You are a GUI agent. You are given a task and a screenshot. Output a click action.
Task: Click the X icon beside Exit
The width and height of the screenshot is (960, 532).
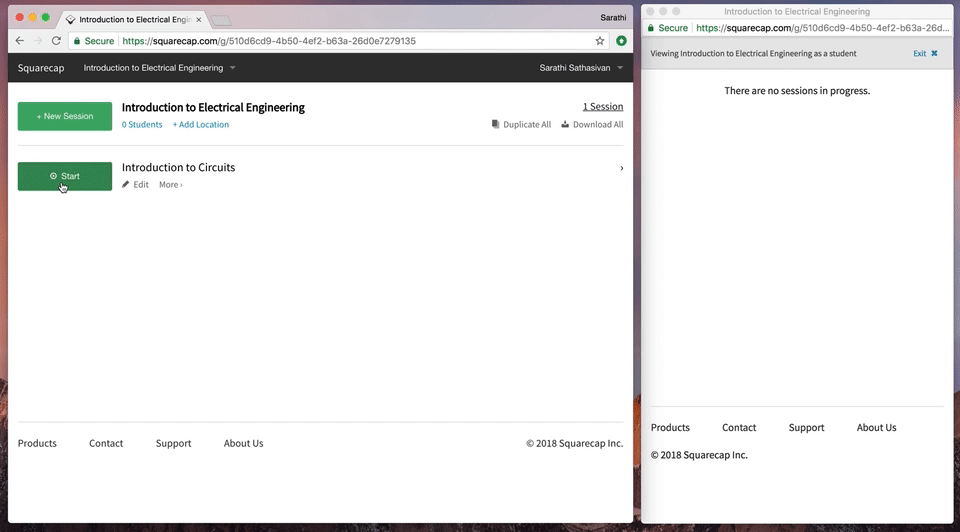[x=934, y=53]
